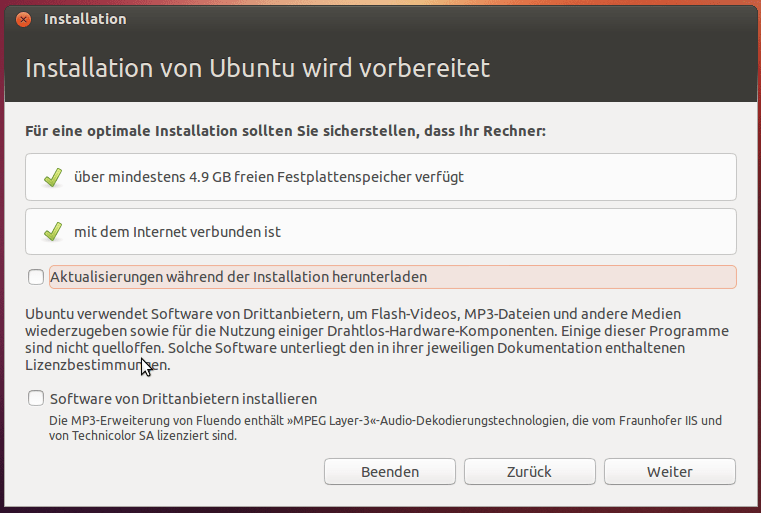Click the mit dem Internet verbunden ist text
This screenshot has height=513, width=761.
tap(177, 232)
